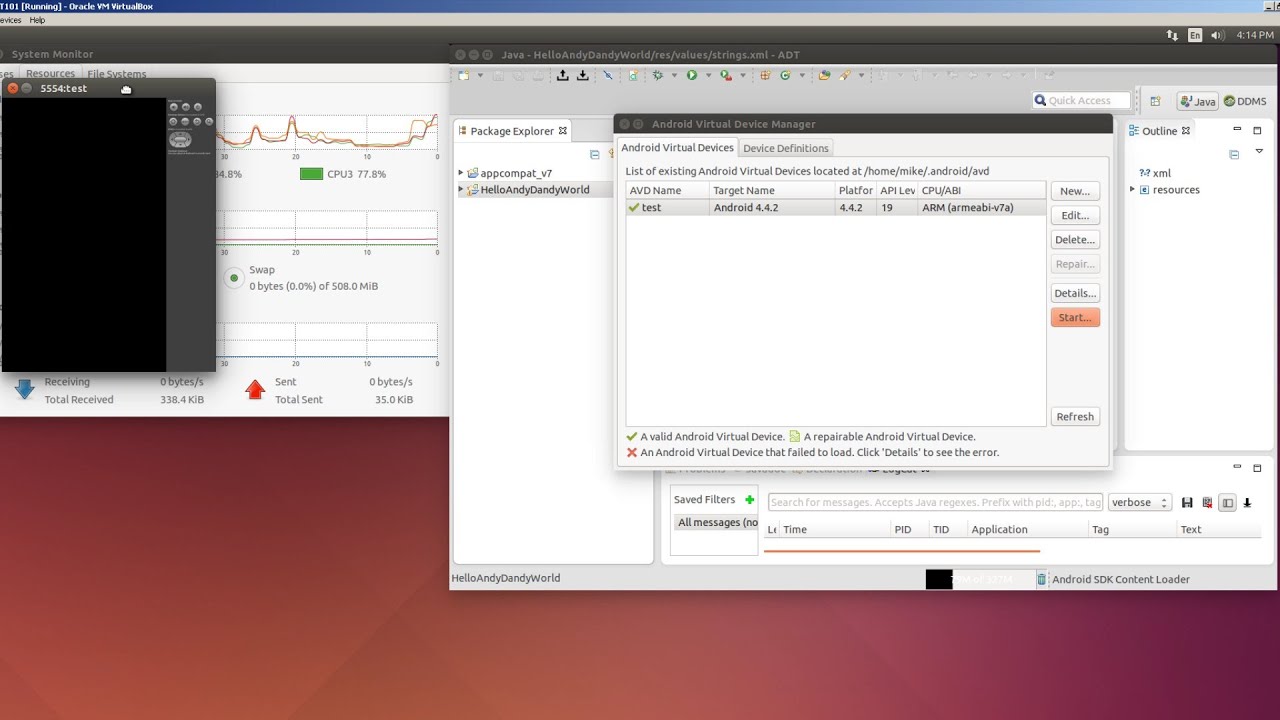
Task: Switch to the DDMS perspective
Action: (x=1245, y=101)
